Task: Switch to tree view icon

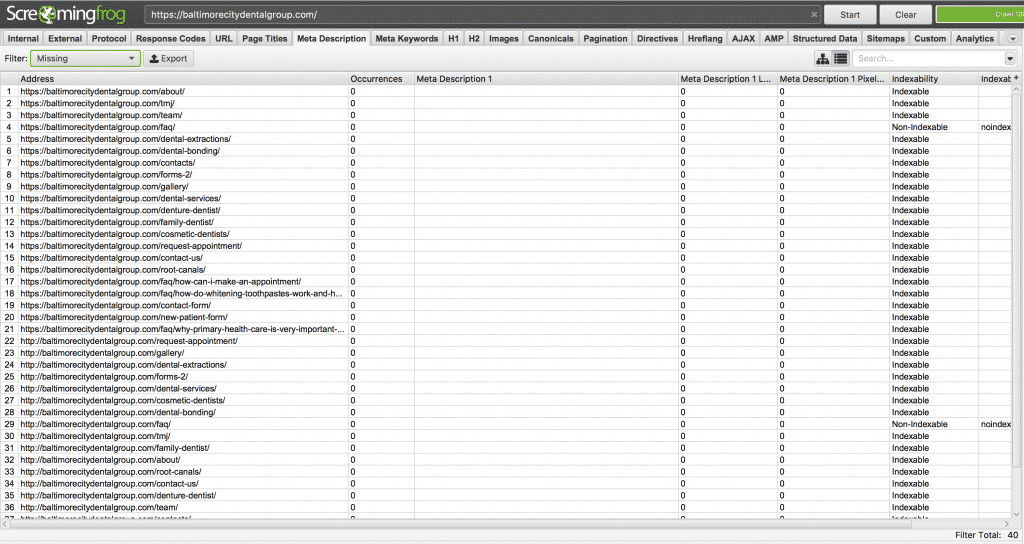Action: coord(823,59)
